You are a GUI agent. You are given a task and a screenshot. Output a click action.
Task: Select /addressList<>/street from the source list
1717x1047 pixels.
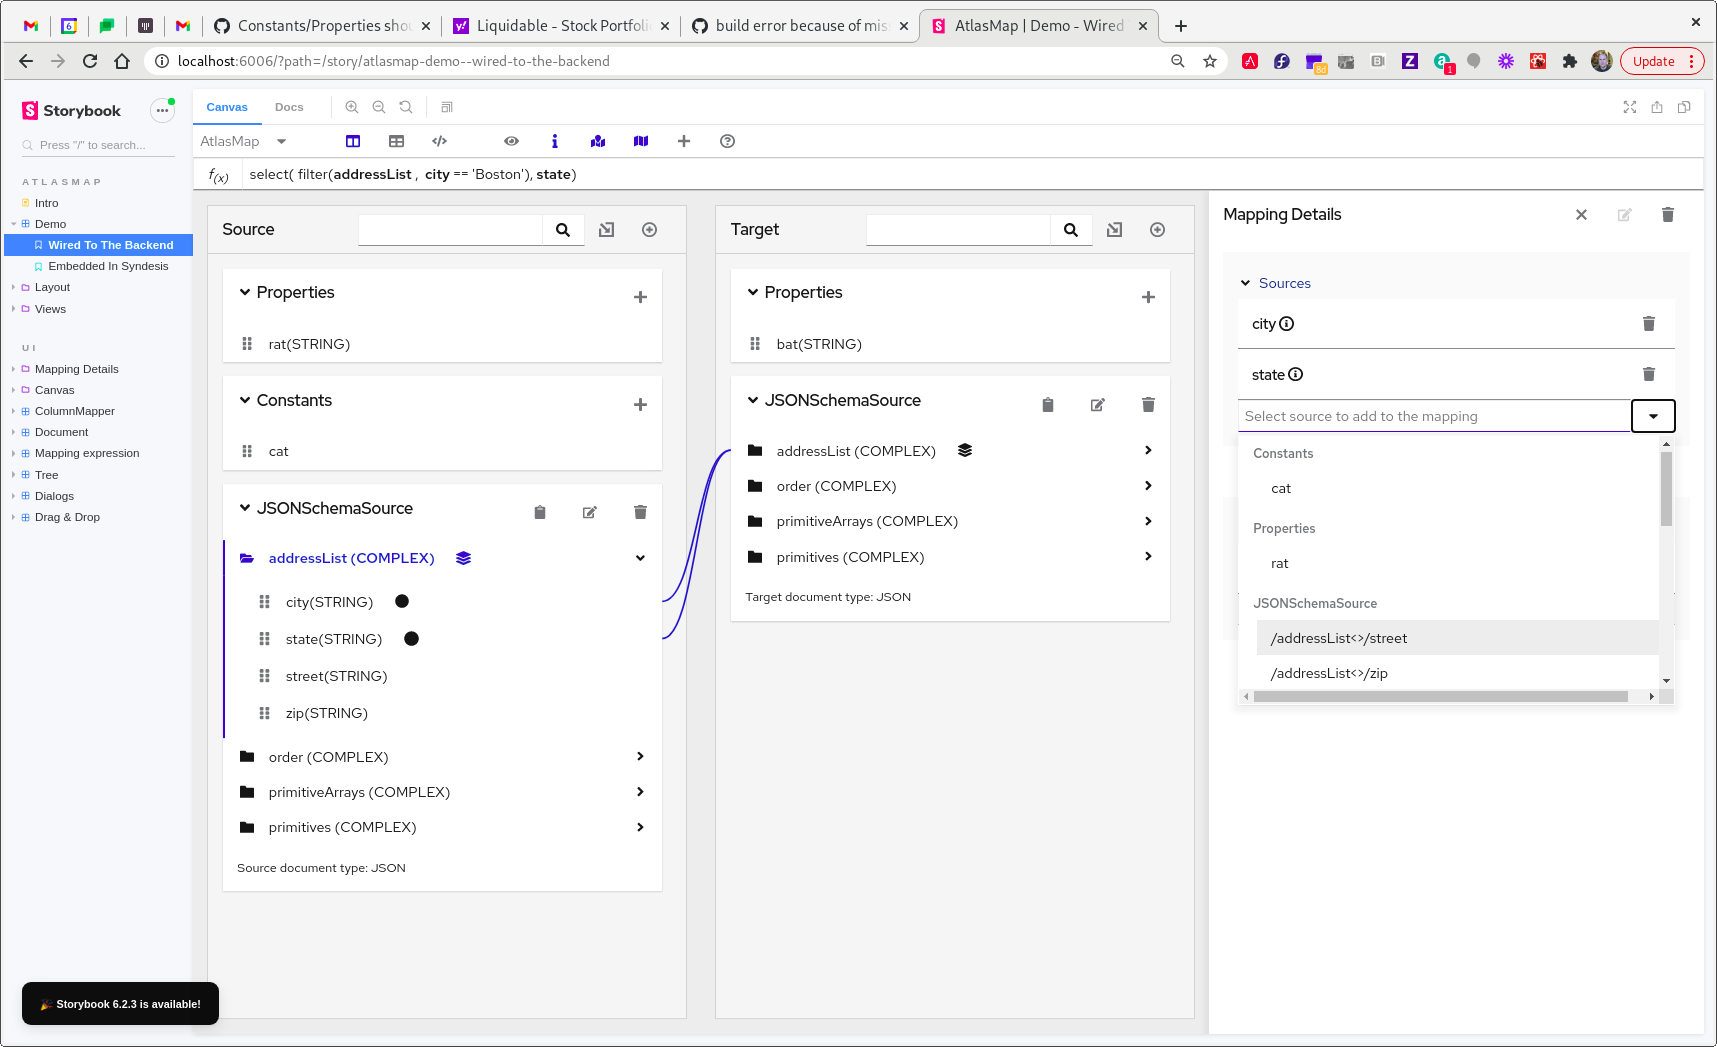[1338, 638]
